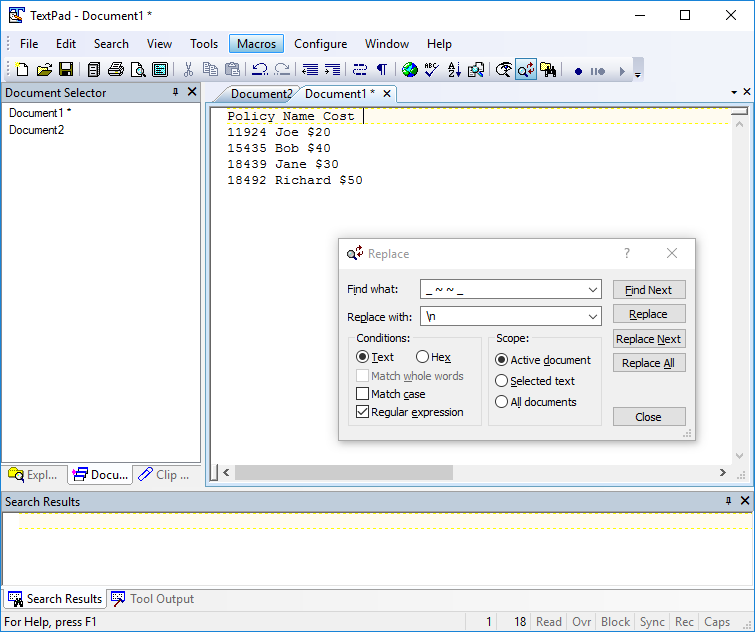Uncheck the Regular expression checkbox

[363, 412]
